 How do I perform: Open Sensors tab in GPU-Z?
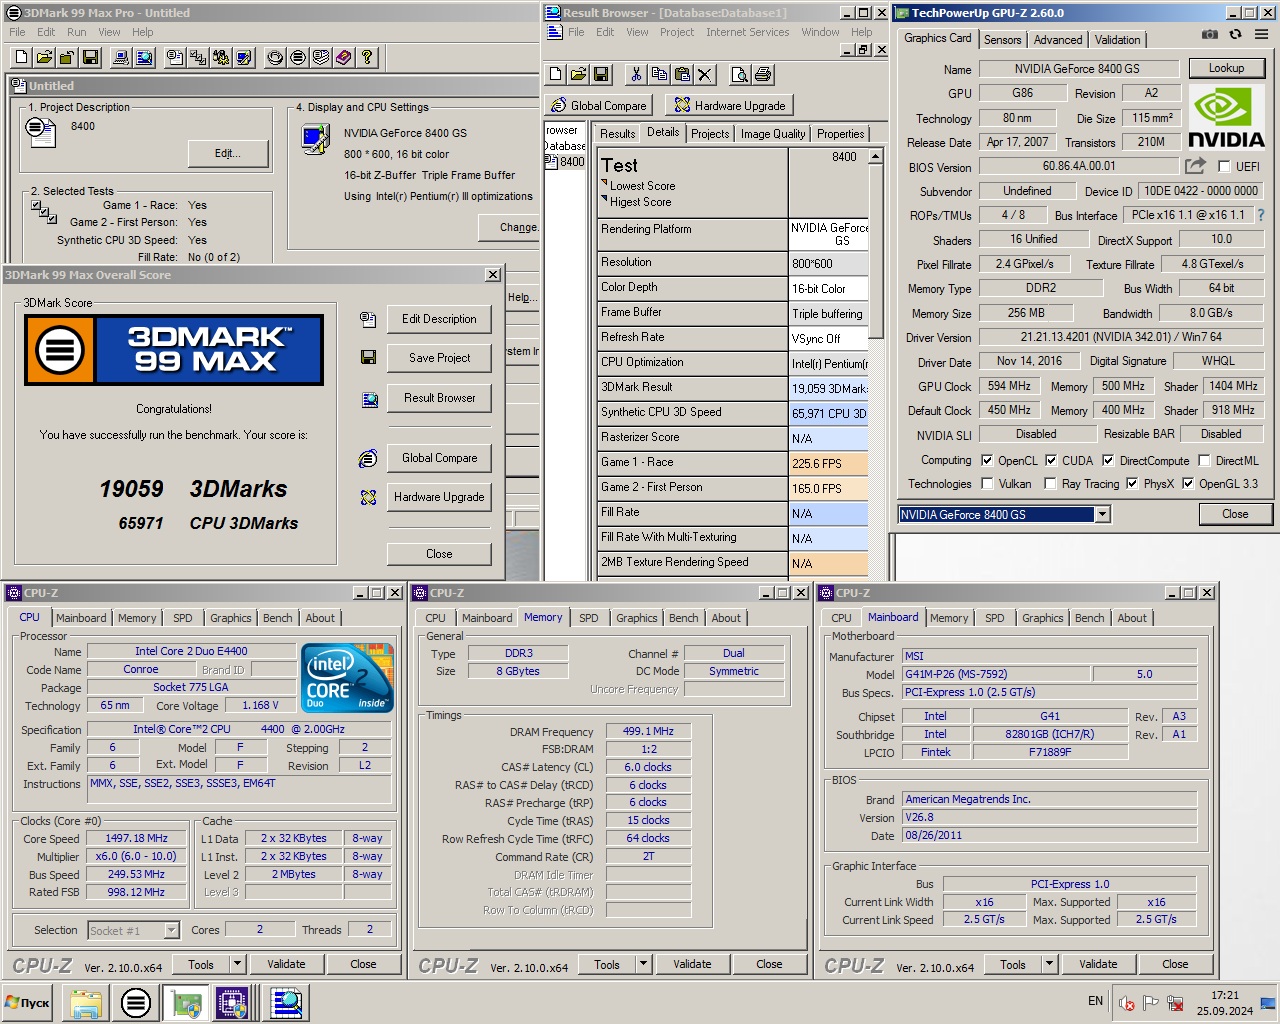click(x=1002, y=40)
